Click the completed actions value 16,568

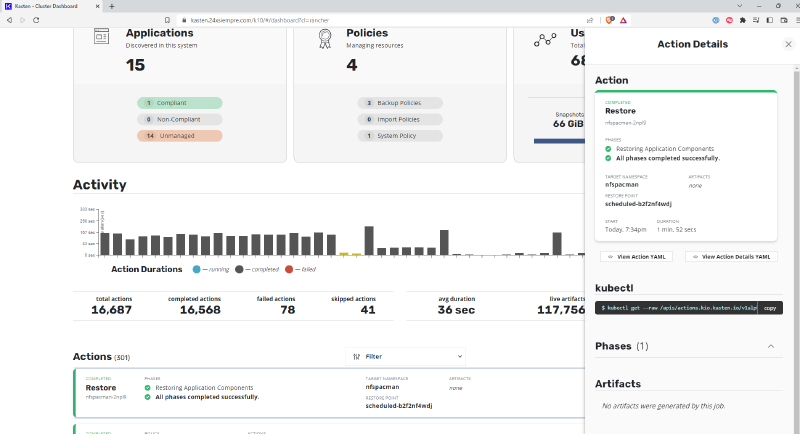click(200, 310)
